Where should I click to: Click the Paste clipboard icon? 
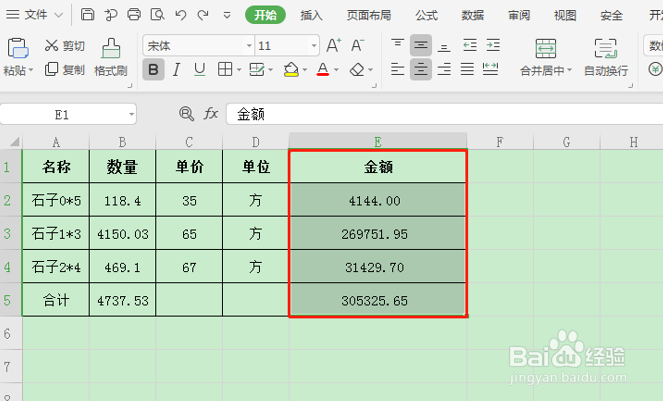point(17,48)
